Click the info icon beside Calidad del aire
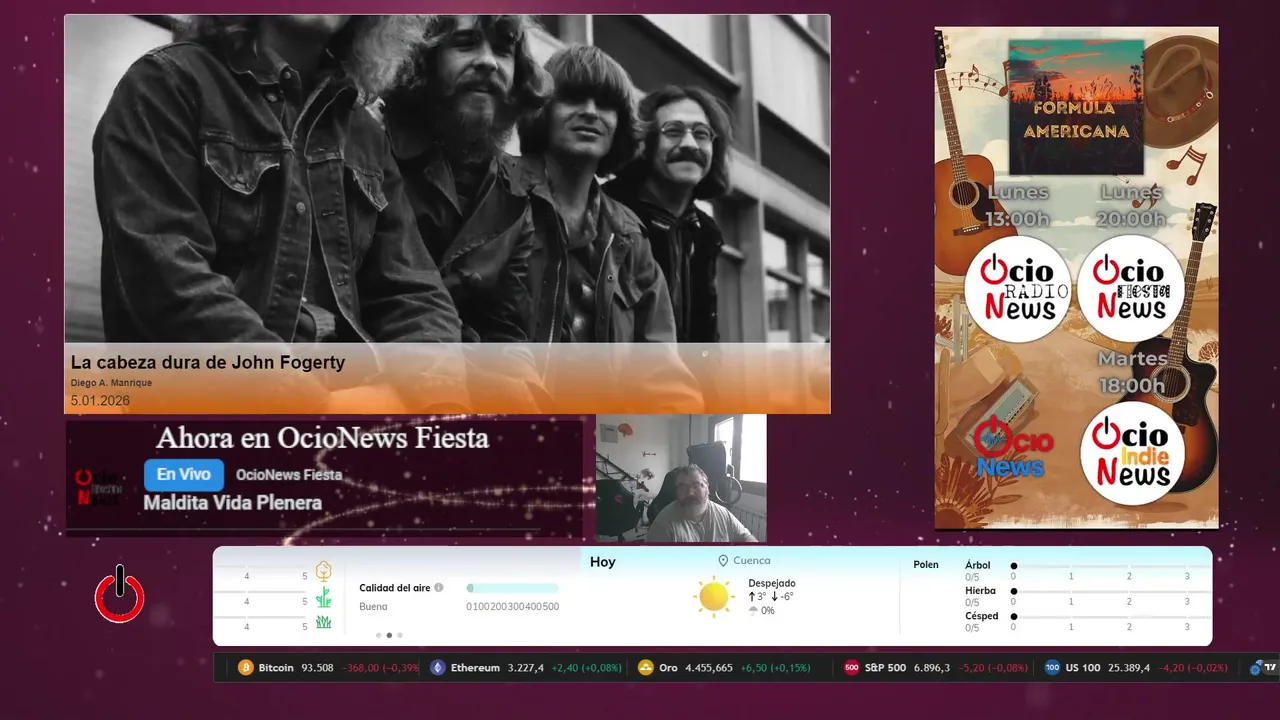This screenshot has height=720, width=1280. tap(439, 588)
